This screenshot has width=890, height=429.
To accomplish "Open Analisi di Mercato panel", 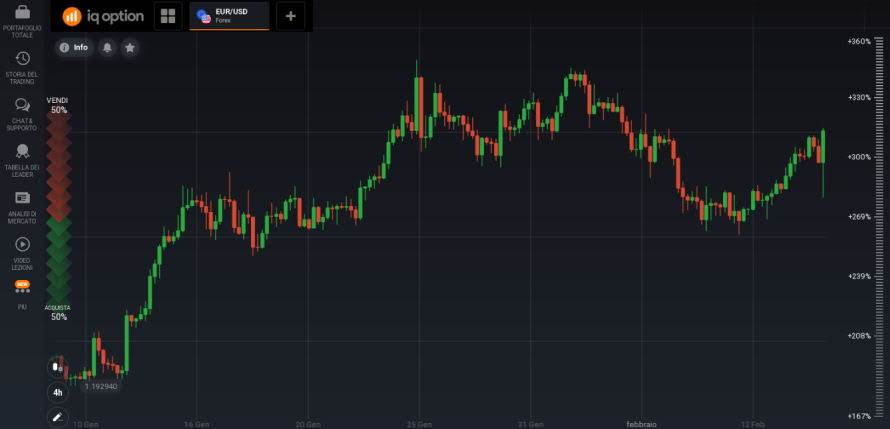I will [23, 205].
